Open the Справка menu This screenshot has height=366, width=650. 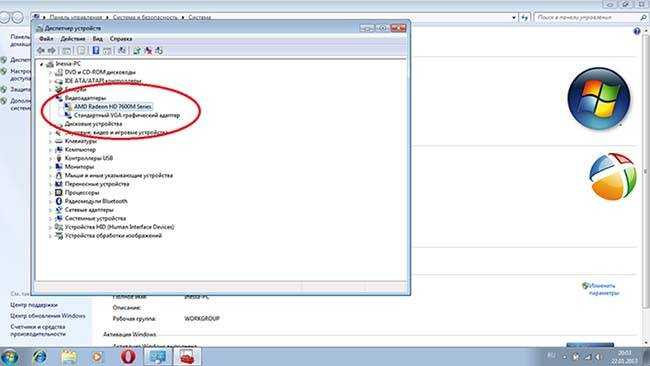click(121, 39)
